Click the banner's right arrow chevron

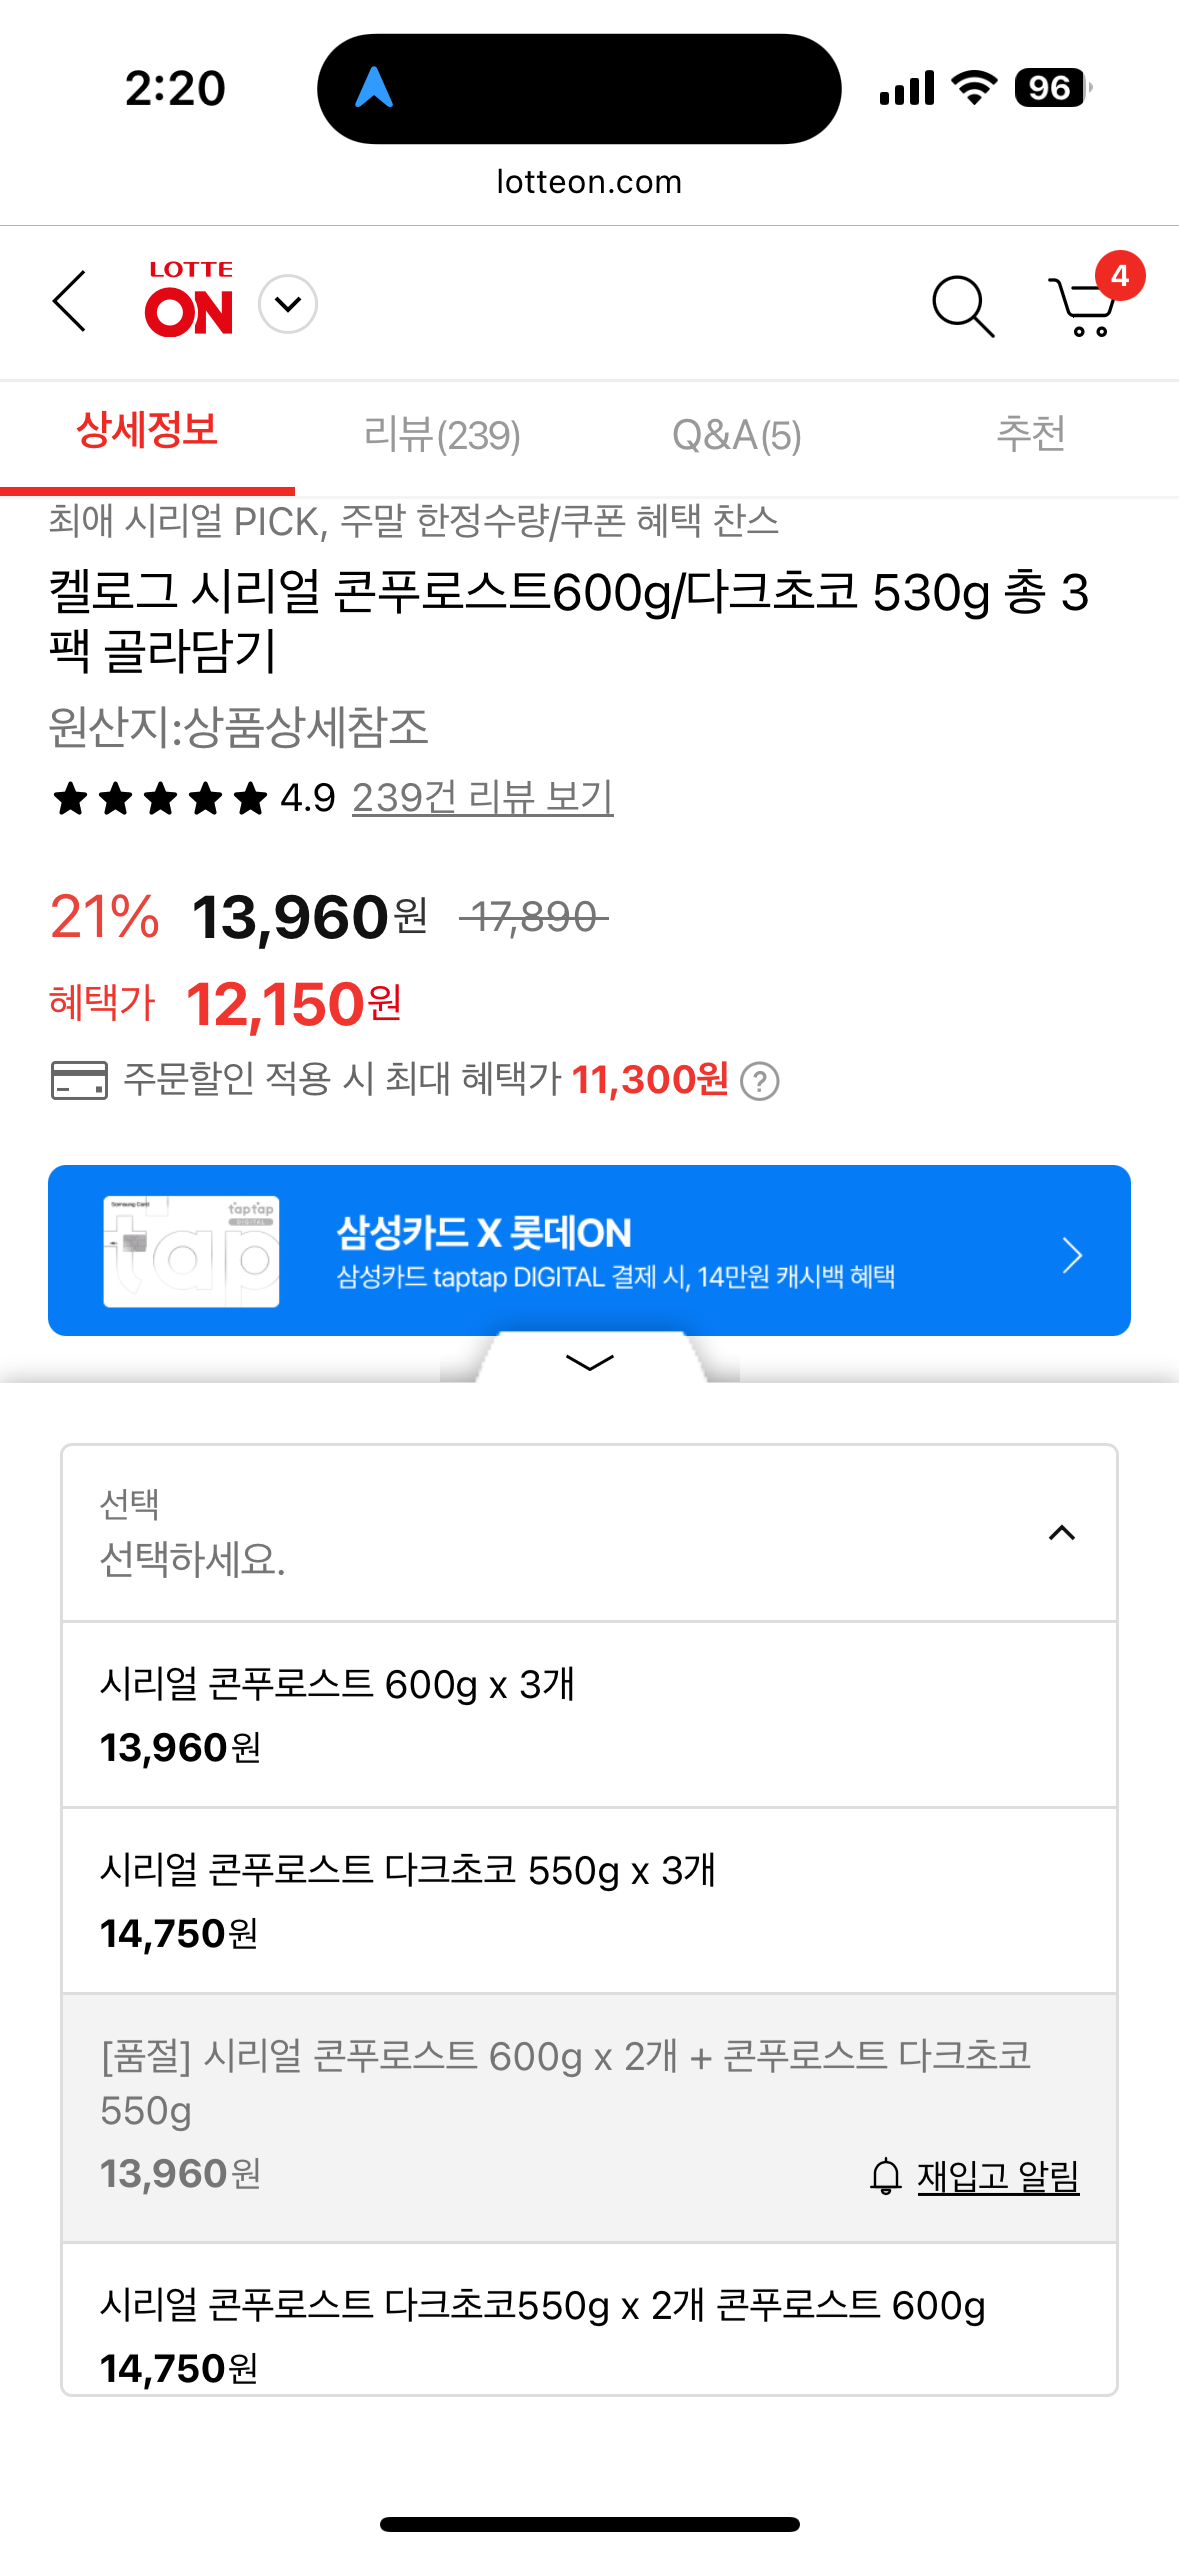tap(1072, 1254)
